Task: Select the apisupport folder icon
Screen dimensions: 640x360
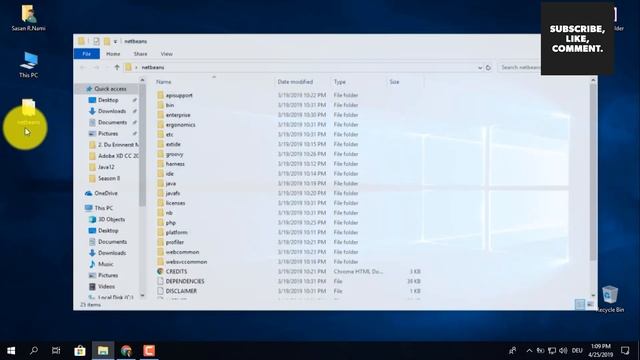Action: 160,95
